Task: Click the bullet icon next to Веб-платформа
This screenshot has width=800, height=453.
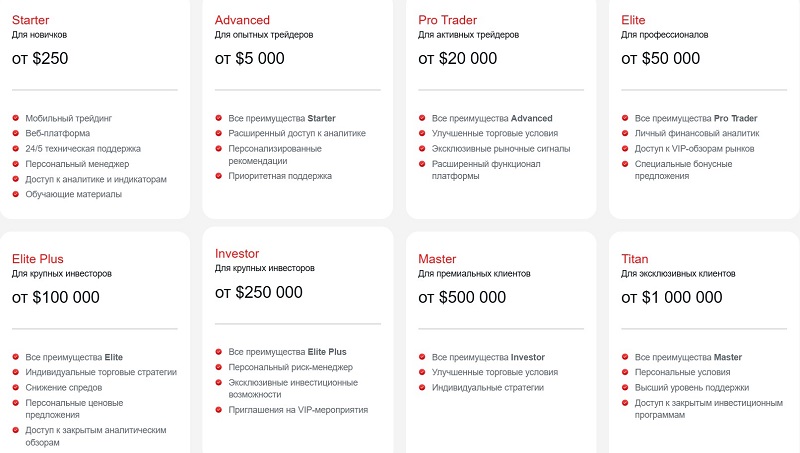Action: point(17,133)
